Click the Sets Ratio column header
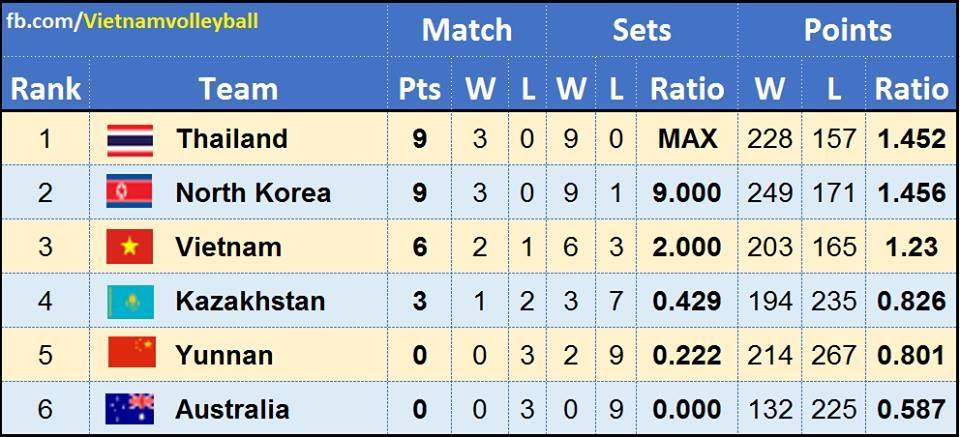The image size is (960, 437). pyautogui.click(x=687, y=89)
